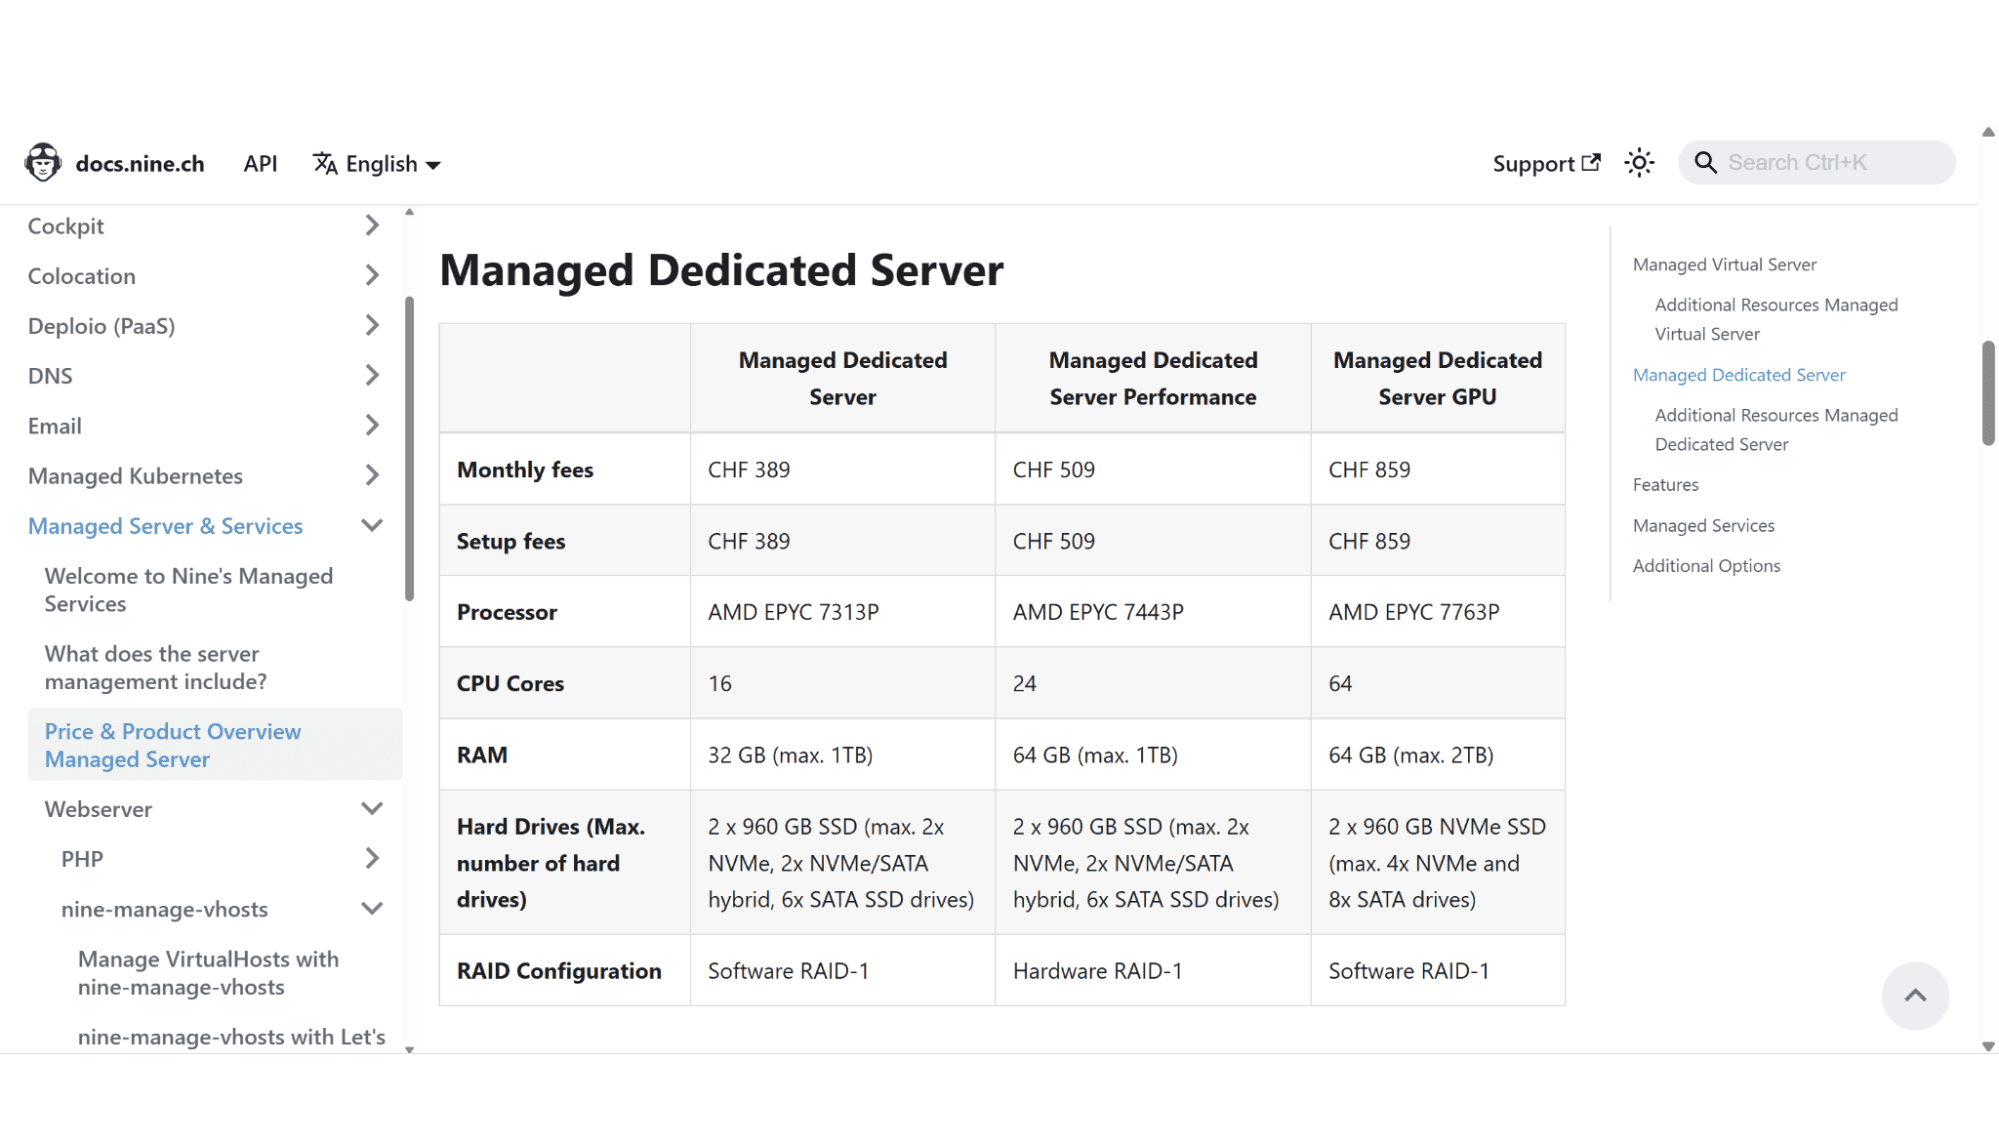Click the Managed Dedicated Server GPU column header
Screen dimensions: 1999x1125
point(1437,378)
